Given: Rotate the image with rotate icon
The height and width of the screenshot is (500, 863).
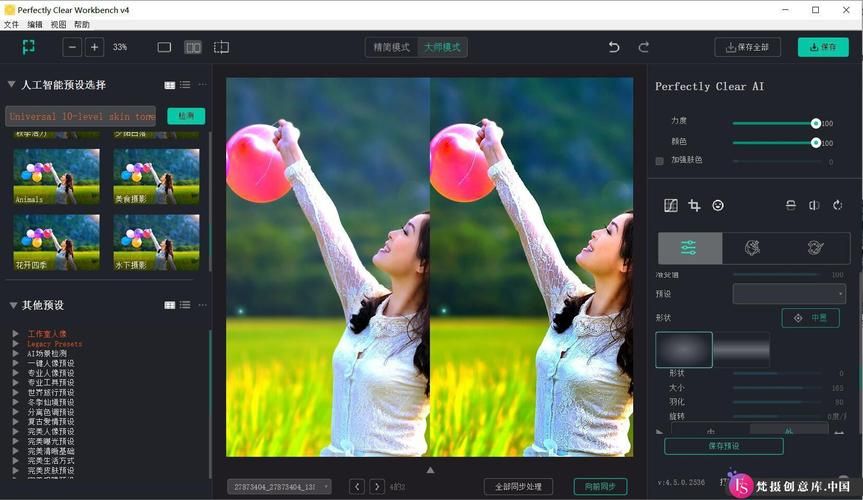Looking at the screenshot, I should point(838,205).
